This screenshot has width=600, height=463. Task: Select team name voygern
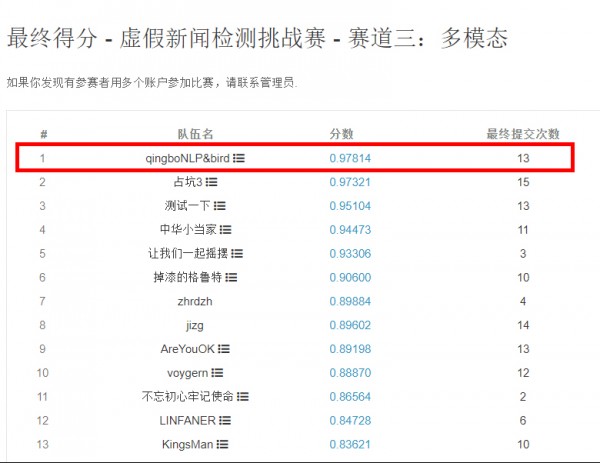pyautogui.click(x=188, y=373)
